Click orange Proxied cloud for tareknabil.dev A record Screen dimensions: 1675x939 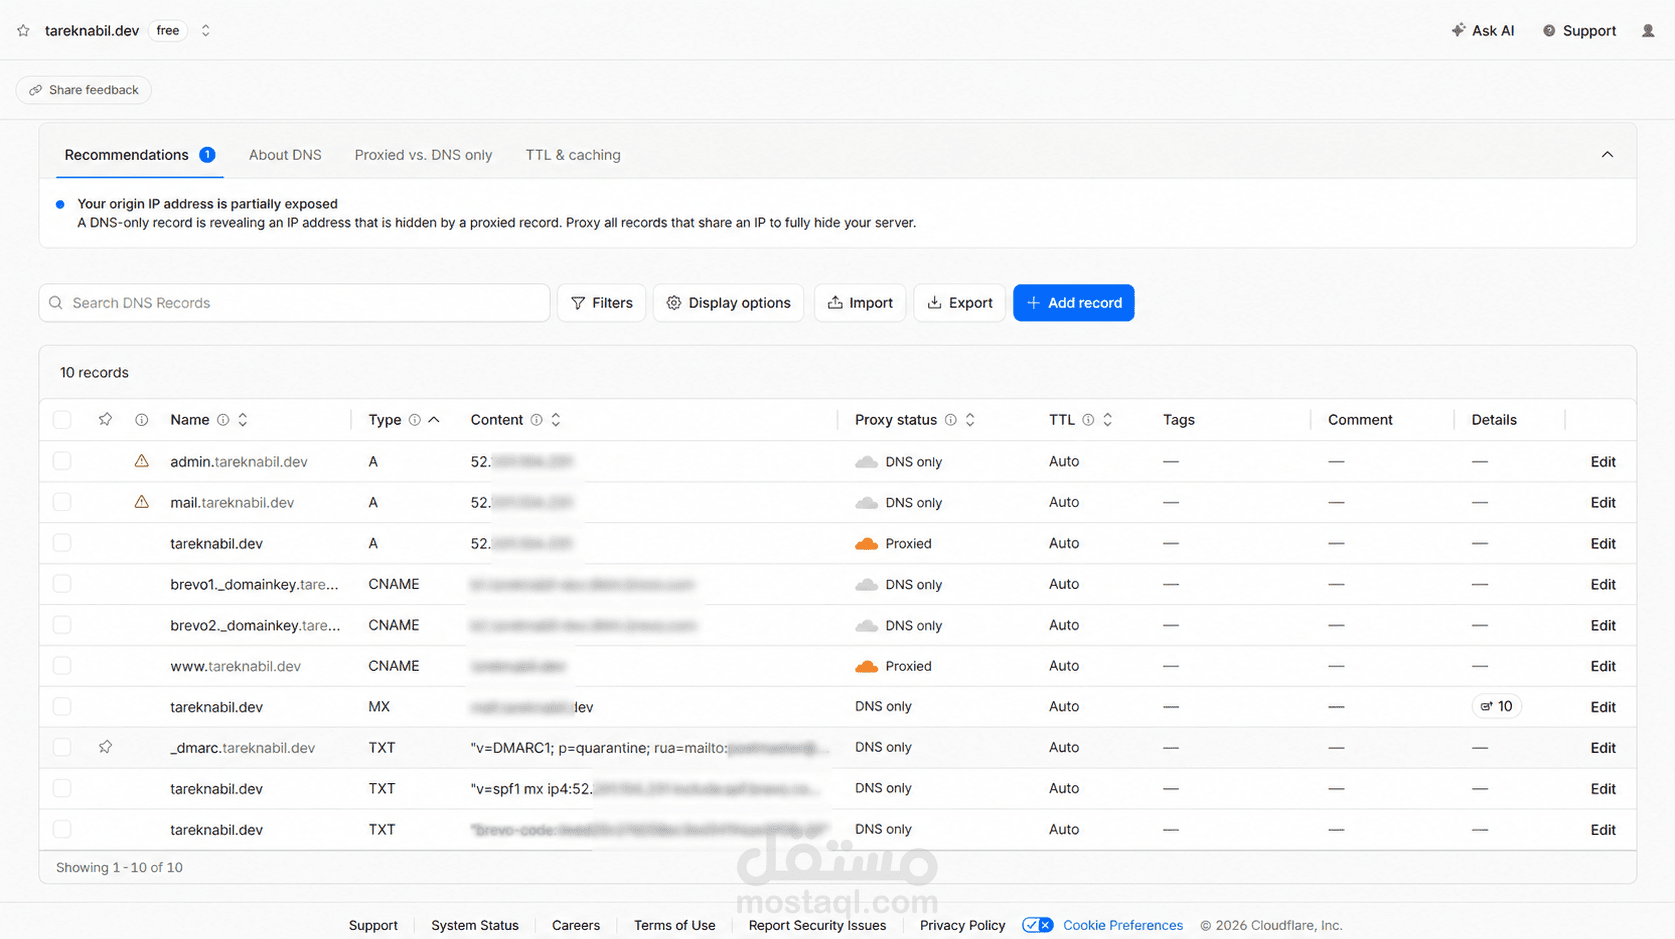[x=866, y=544]
